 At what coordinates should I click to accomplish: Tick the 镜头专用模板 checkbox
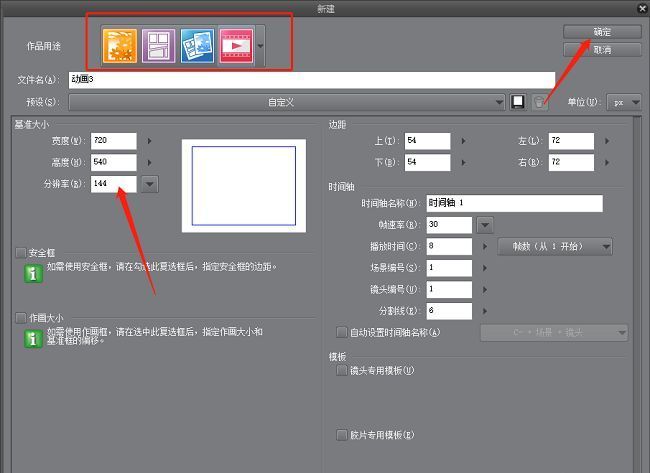[342, 370]
